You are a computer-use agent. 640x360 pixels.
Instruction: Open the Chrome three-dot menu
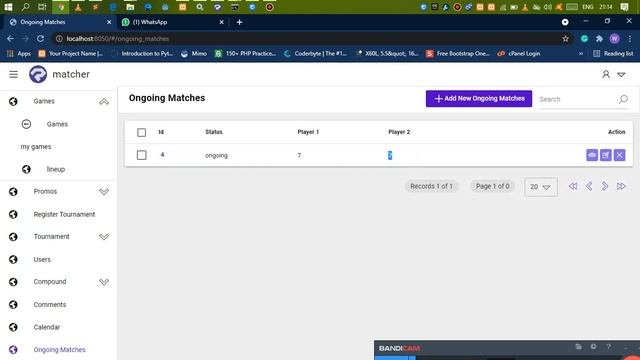tap(630, 38)
